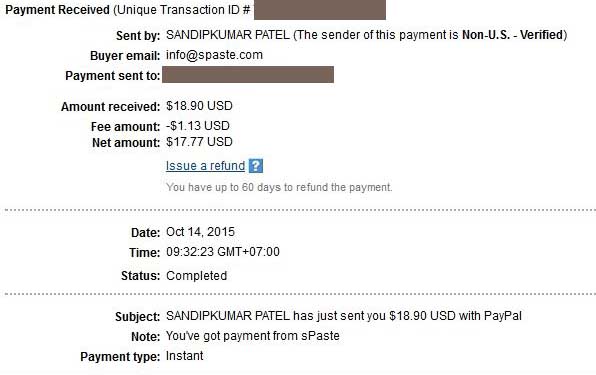Click the $18.90 USD amount received value
596x375 pixels.
(199, 106)
